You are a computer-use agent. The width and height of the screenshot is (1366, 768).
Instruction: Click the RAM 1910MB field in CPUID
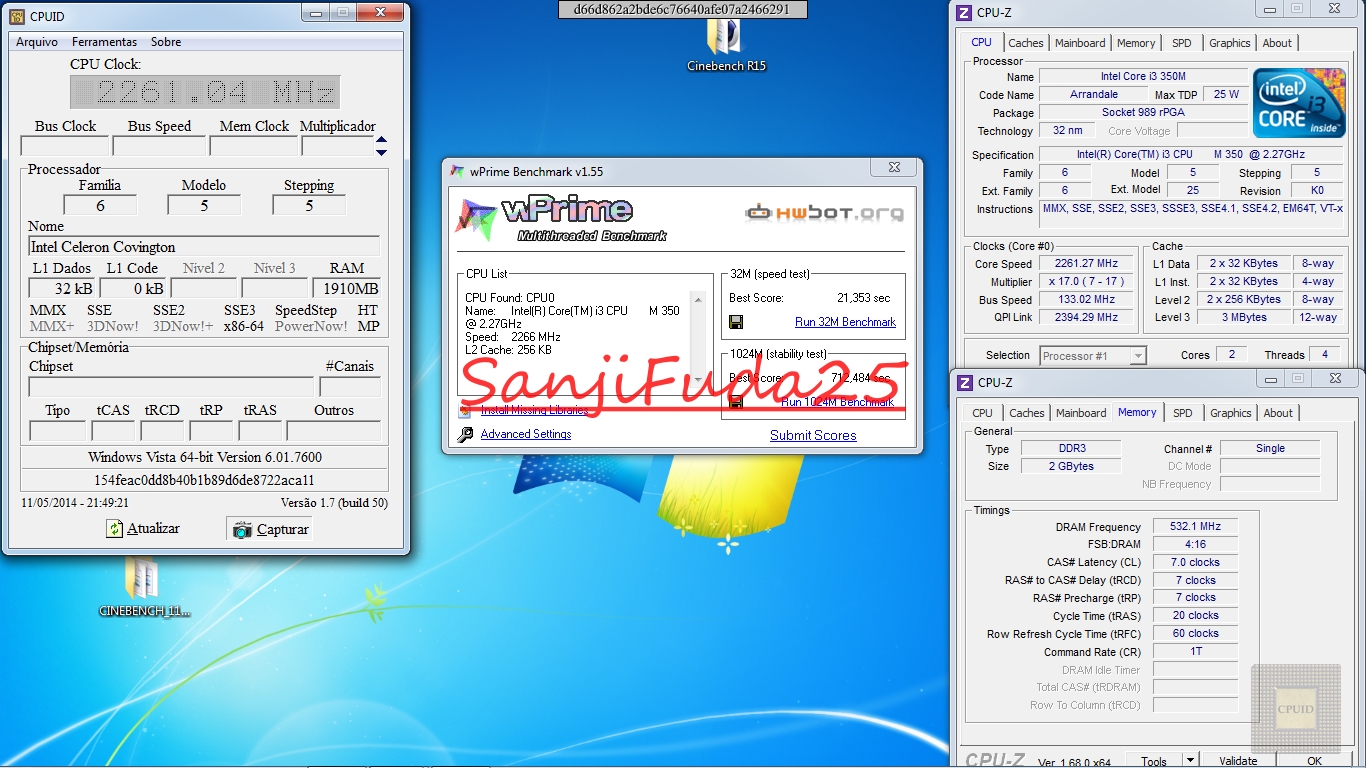click(x=346, y=289)
